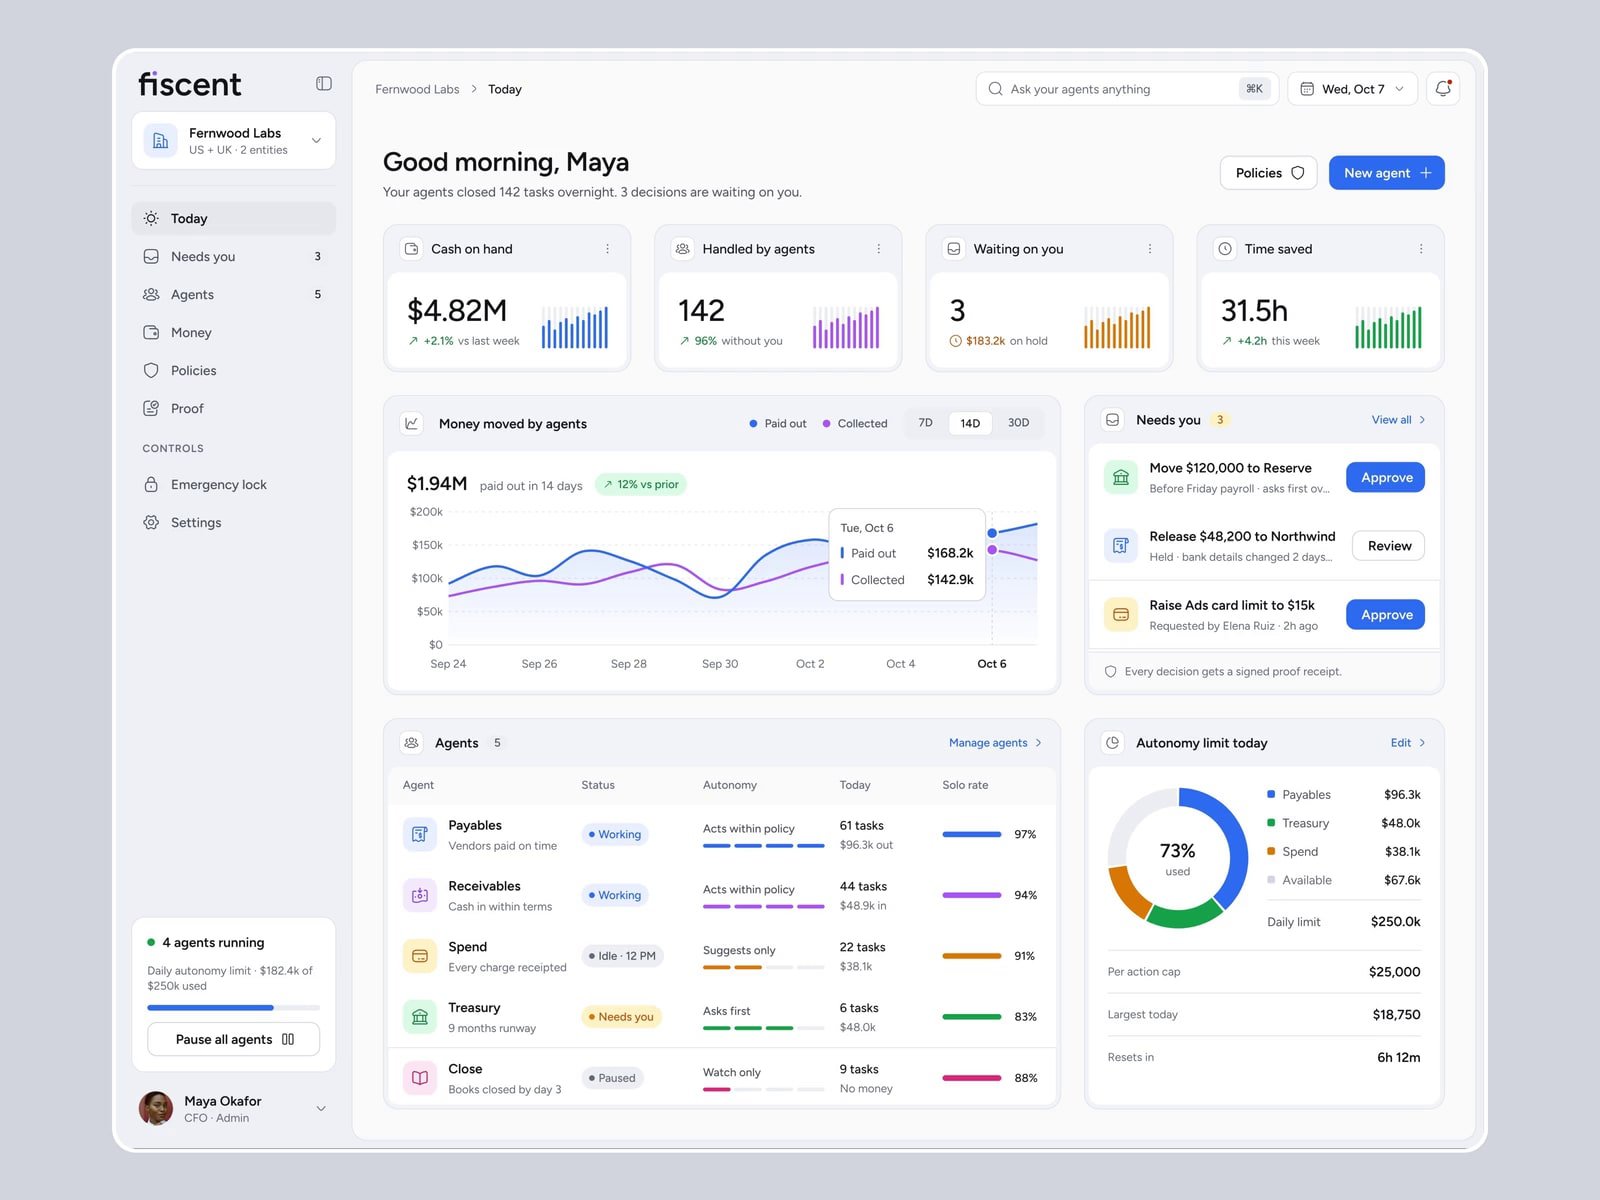Click the Payables blue swatch in the autonomy legend
The image size is (1600, 1200).
tap(1271, 794)
